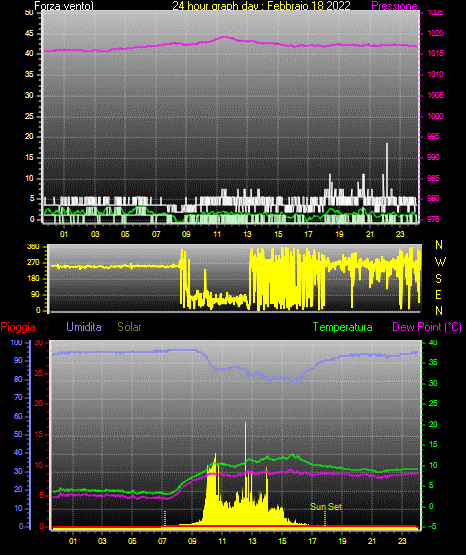Viewport: 466px width, 555px height.
Task: Click the pressure curve peak near hour 11
Action: [224, 37]
